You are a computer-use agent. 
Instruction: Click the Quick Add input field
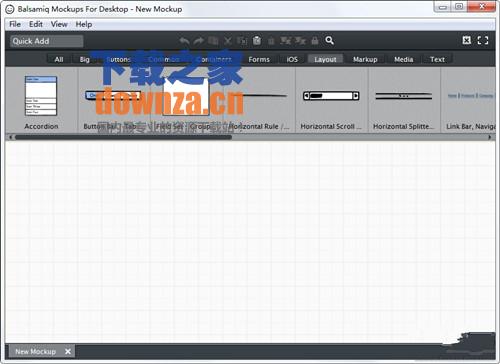tap(46, 41)
